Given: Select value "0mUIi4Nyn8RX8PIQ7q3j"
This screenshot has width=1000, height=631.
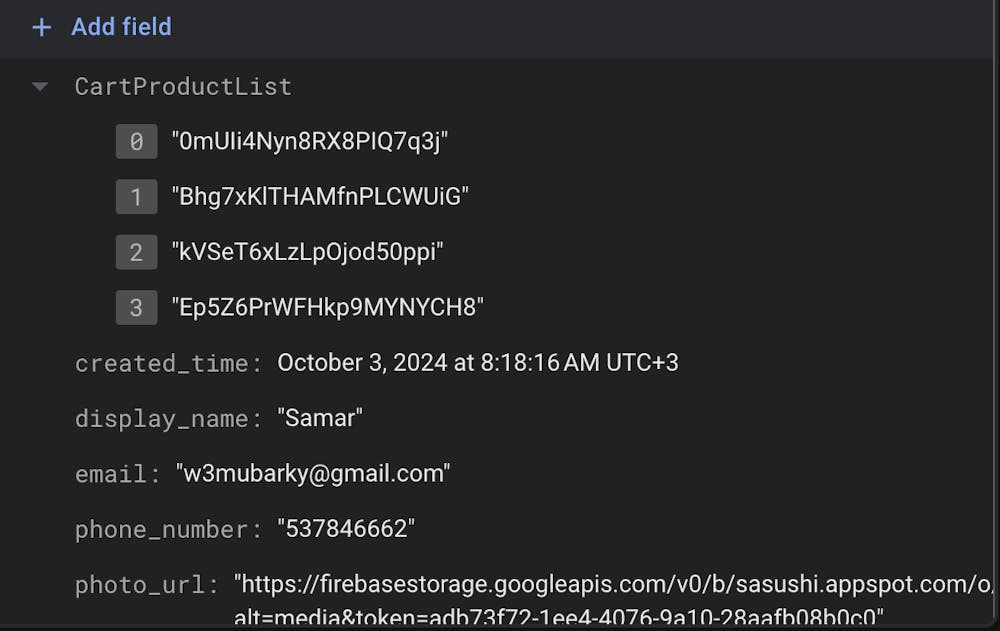Looking at the screenshot, I should pyautogui.click(x=309, y=142).
